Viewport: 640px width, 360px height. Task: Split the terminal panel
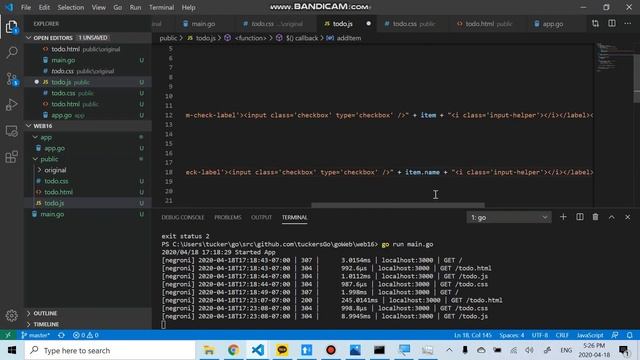click(x=580, y=217)
